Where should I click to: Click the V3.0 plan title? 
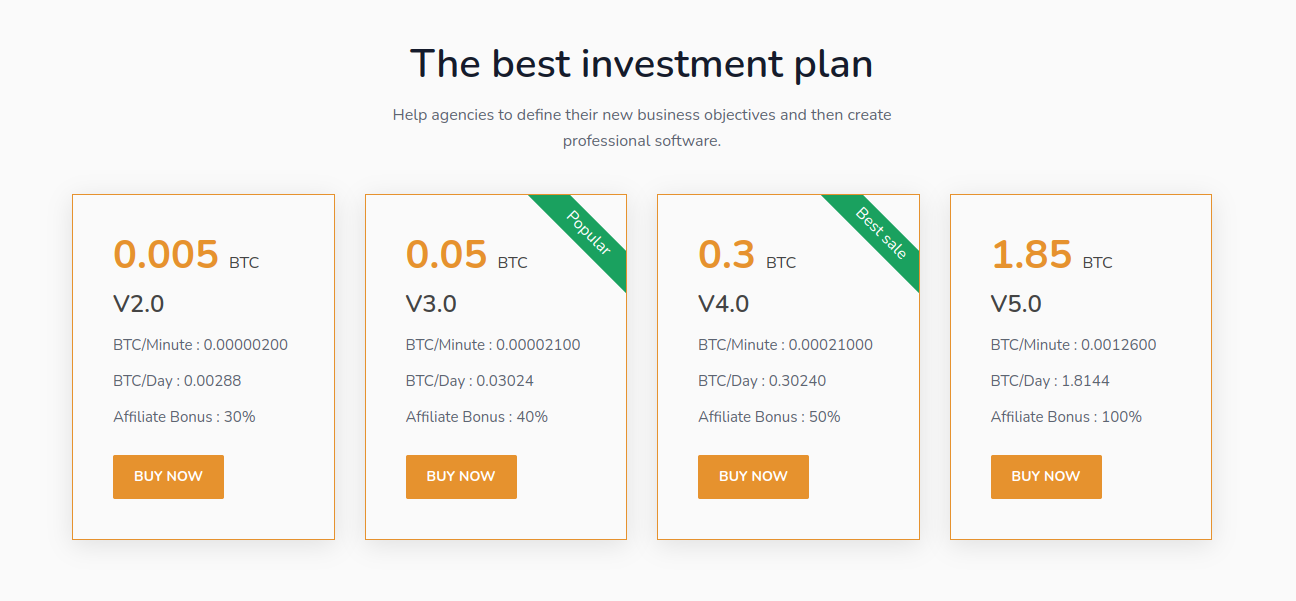tap(431, 304)
